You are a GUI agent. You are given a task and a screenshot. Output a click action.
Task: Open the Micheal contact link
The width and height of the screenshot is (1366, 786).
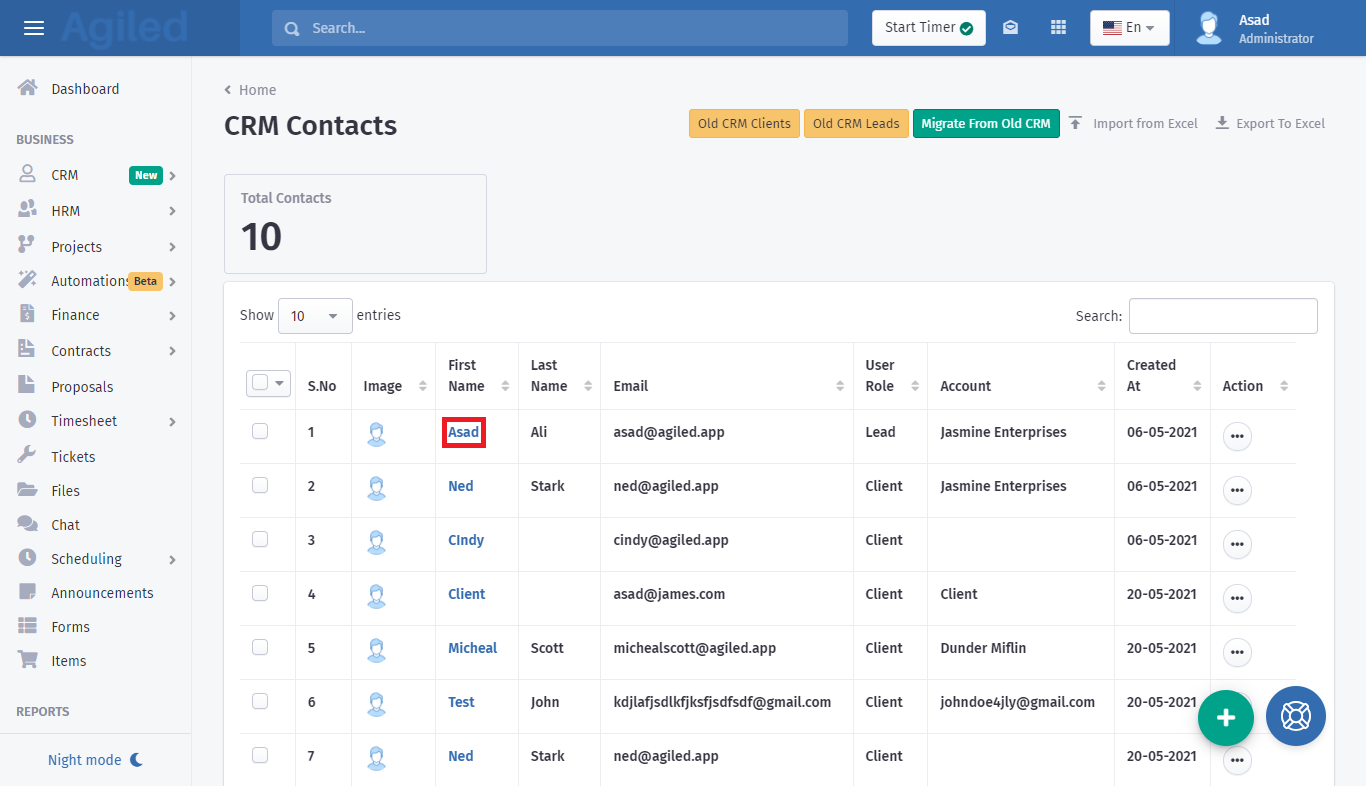point(472,648)
